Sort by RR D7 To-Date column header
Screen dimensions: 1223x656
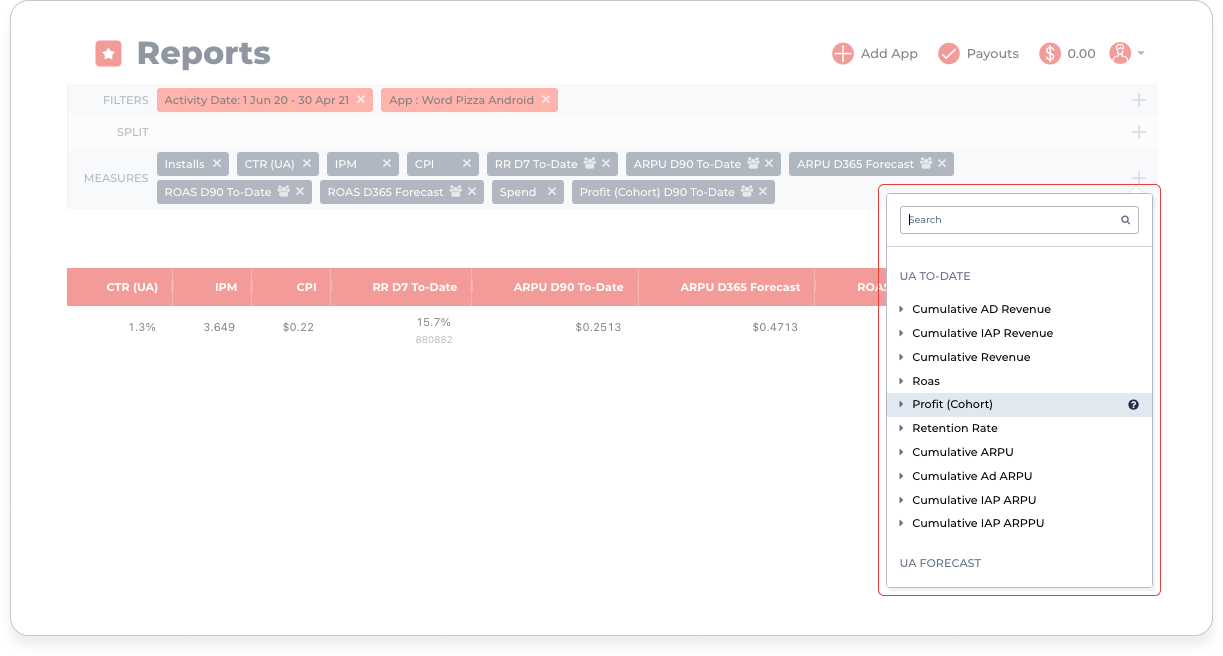click(x=415, y=287)
